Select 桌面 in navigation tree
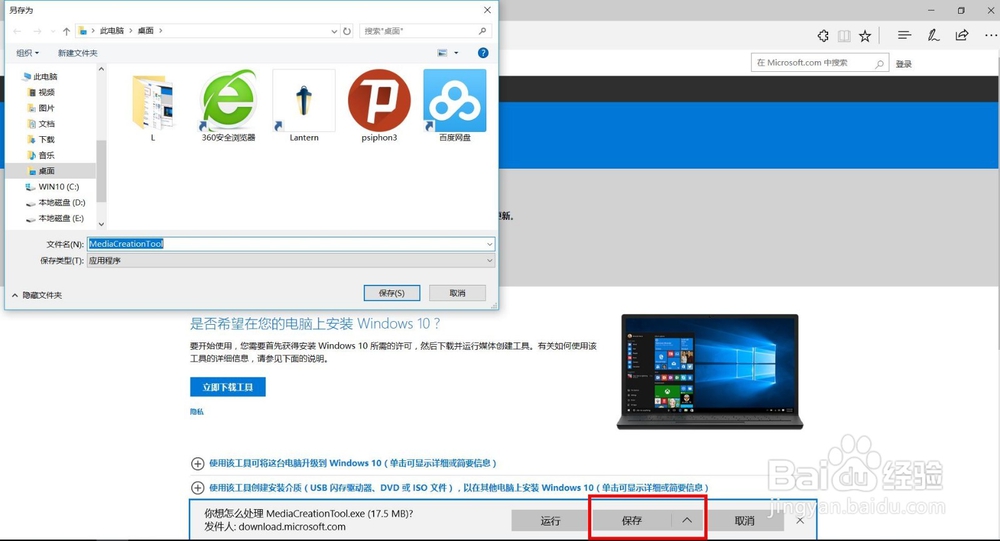The height and width of the screenshot is (541, 1000). [x=41, y=171]
